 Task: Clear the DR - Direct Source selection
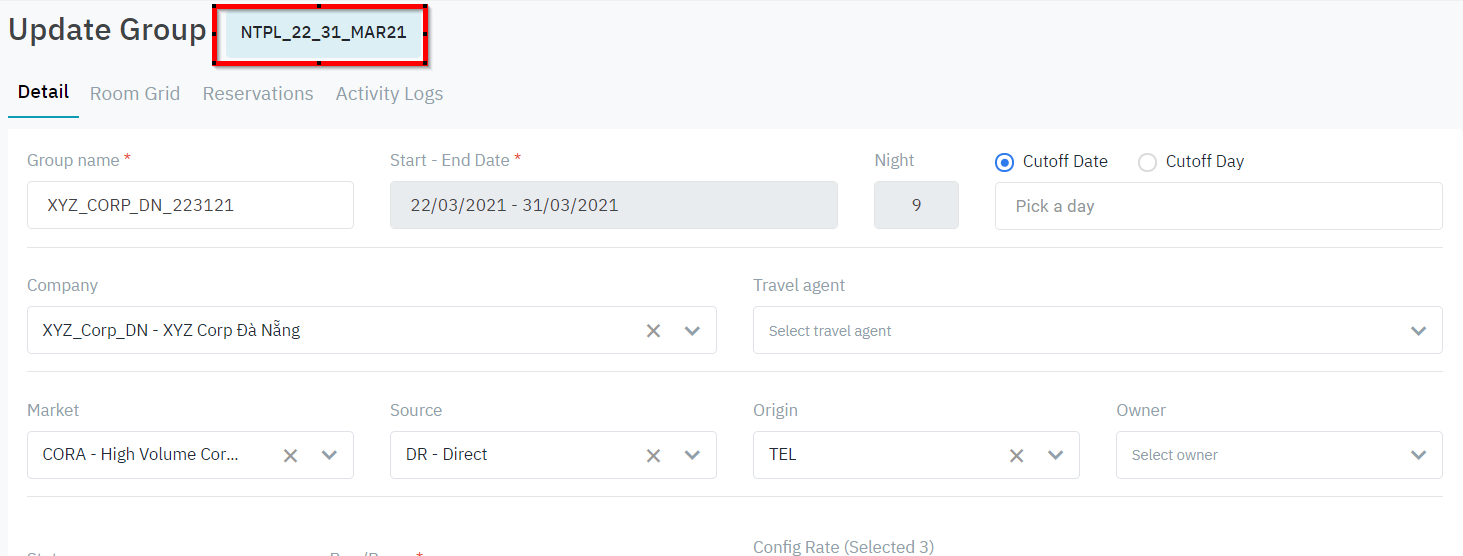pos(653,455)
